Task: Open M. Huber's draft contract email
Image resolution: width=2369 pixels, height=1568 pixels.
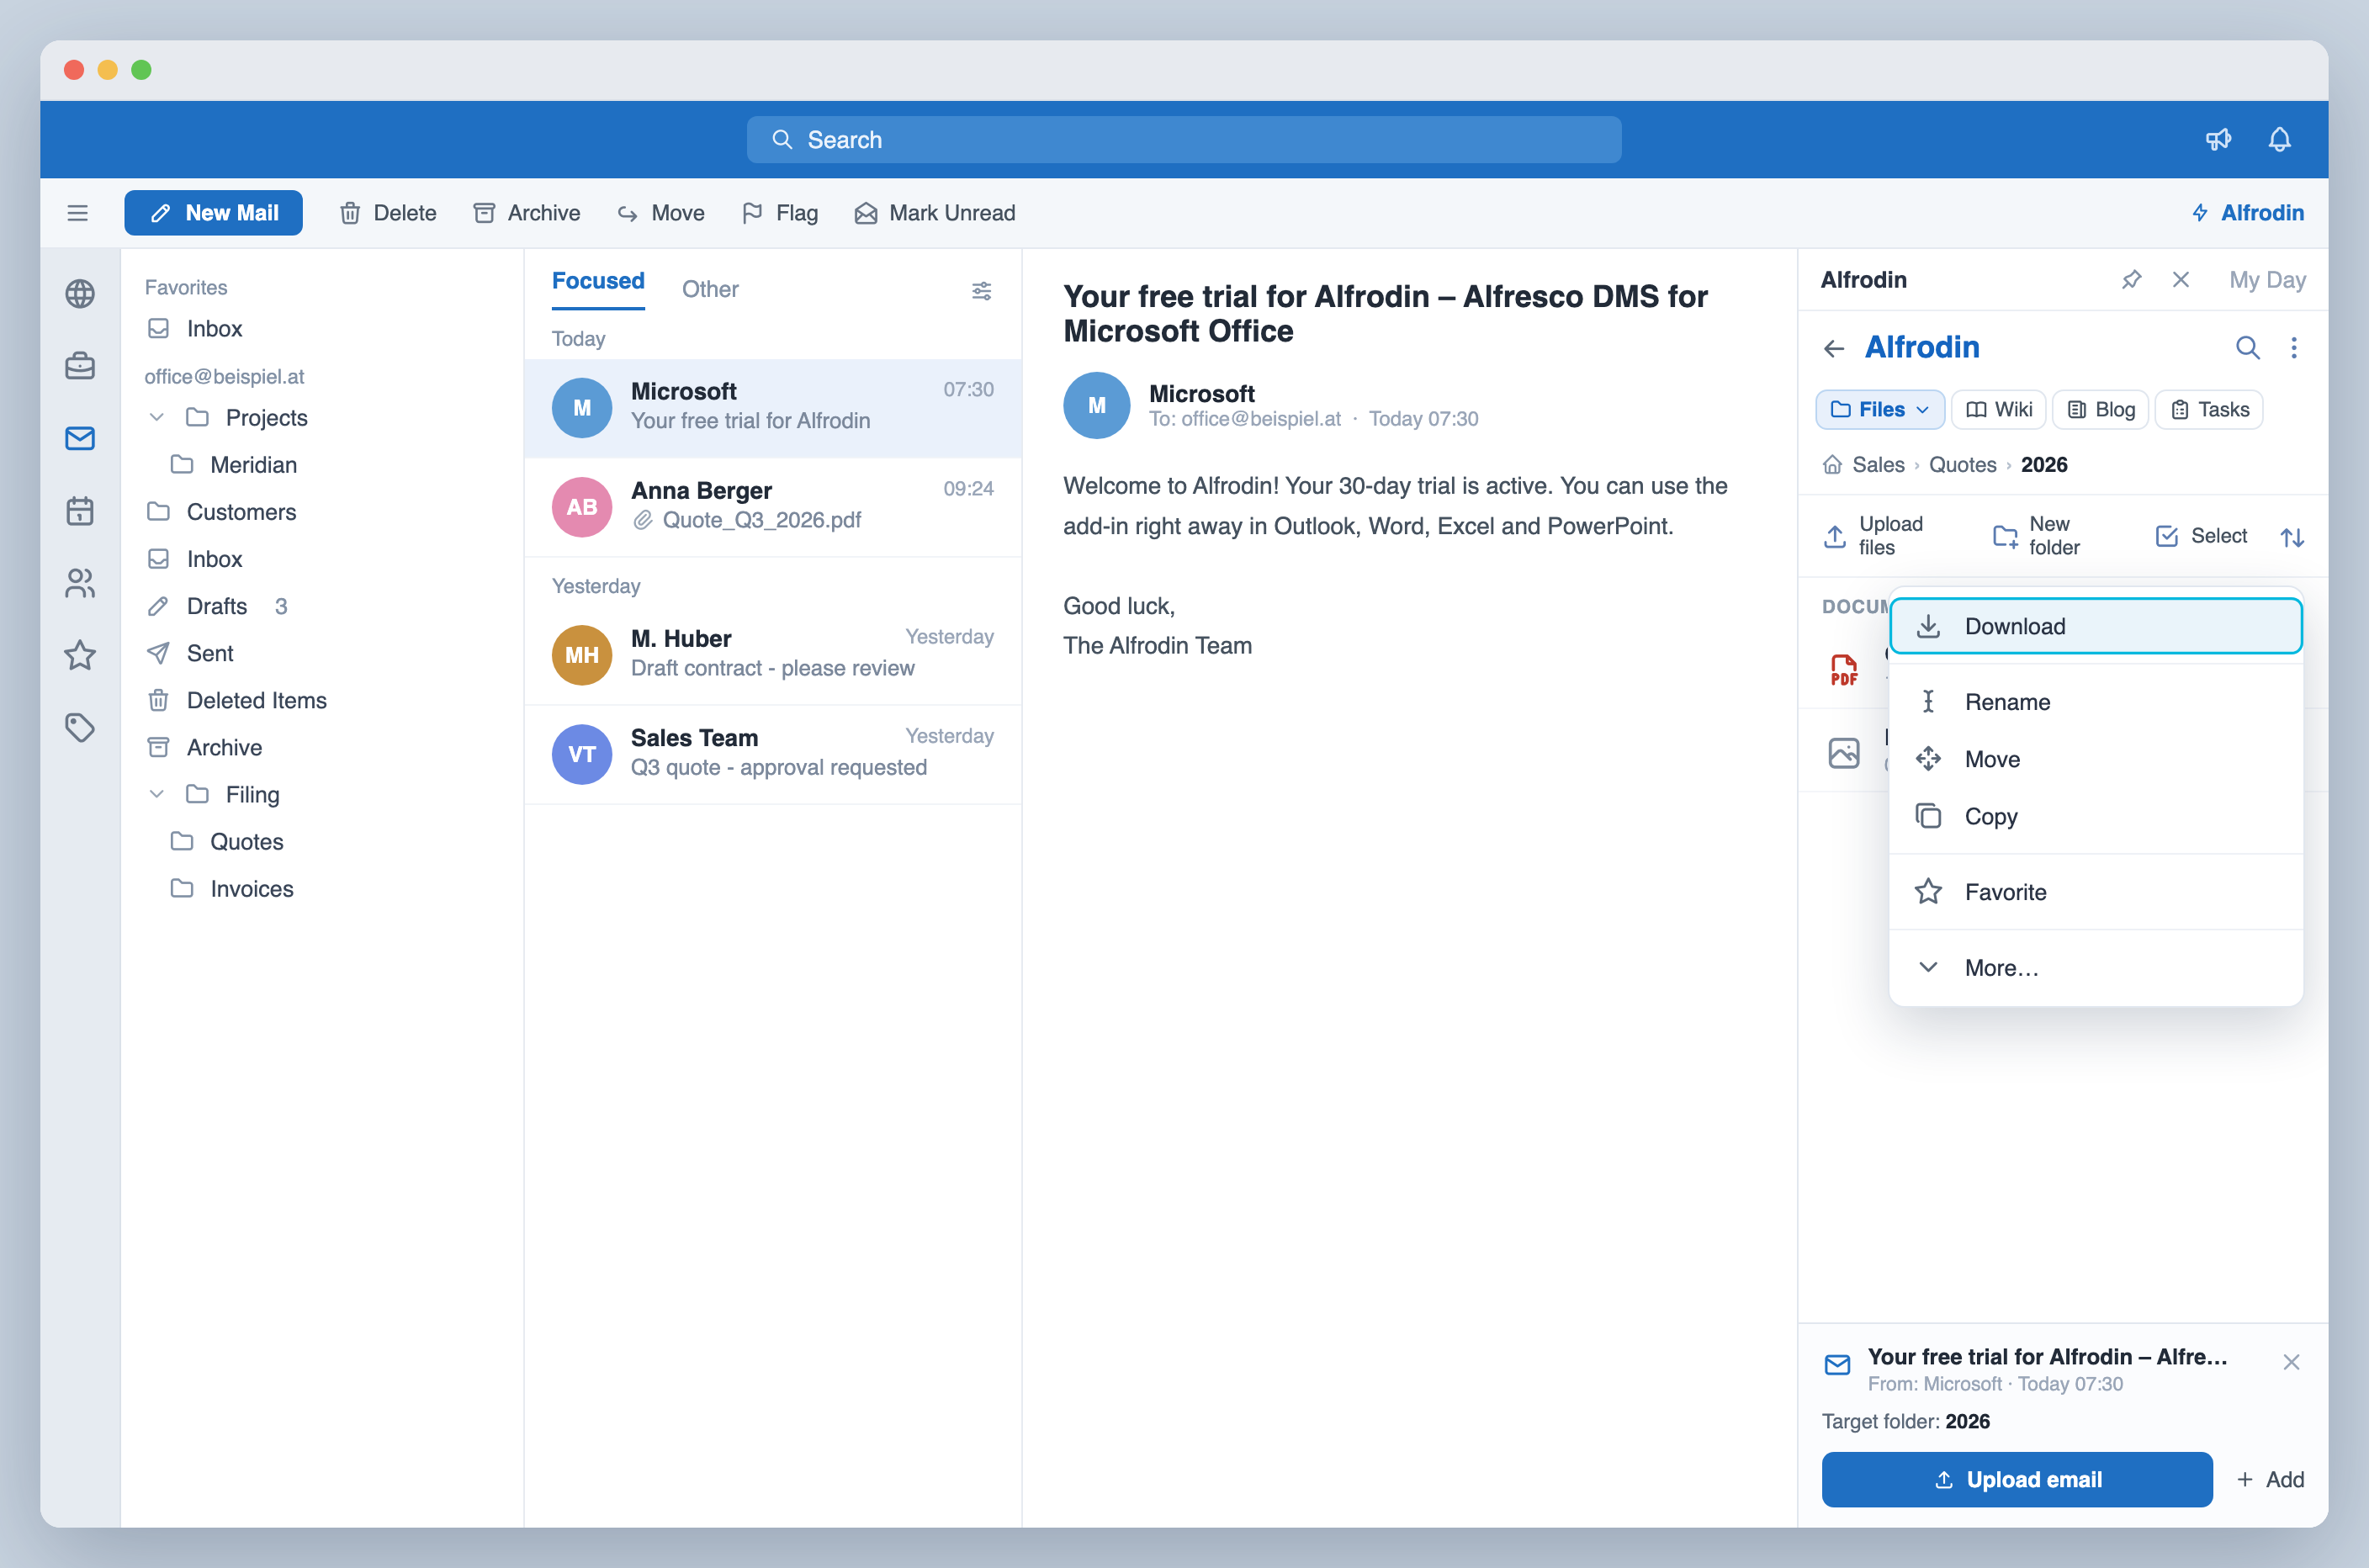Action: [x=772, y=654]
